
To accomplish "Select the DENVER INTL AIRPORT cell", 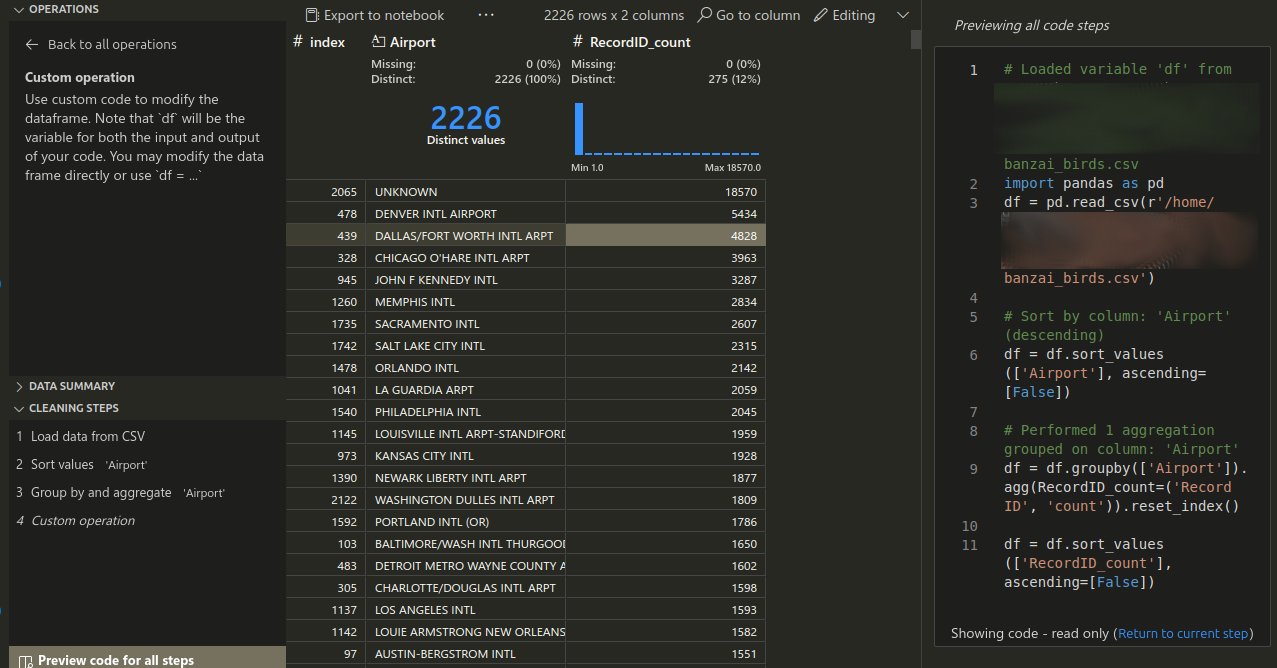I will [465, 214].
